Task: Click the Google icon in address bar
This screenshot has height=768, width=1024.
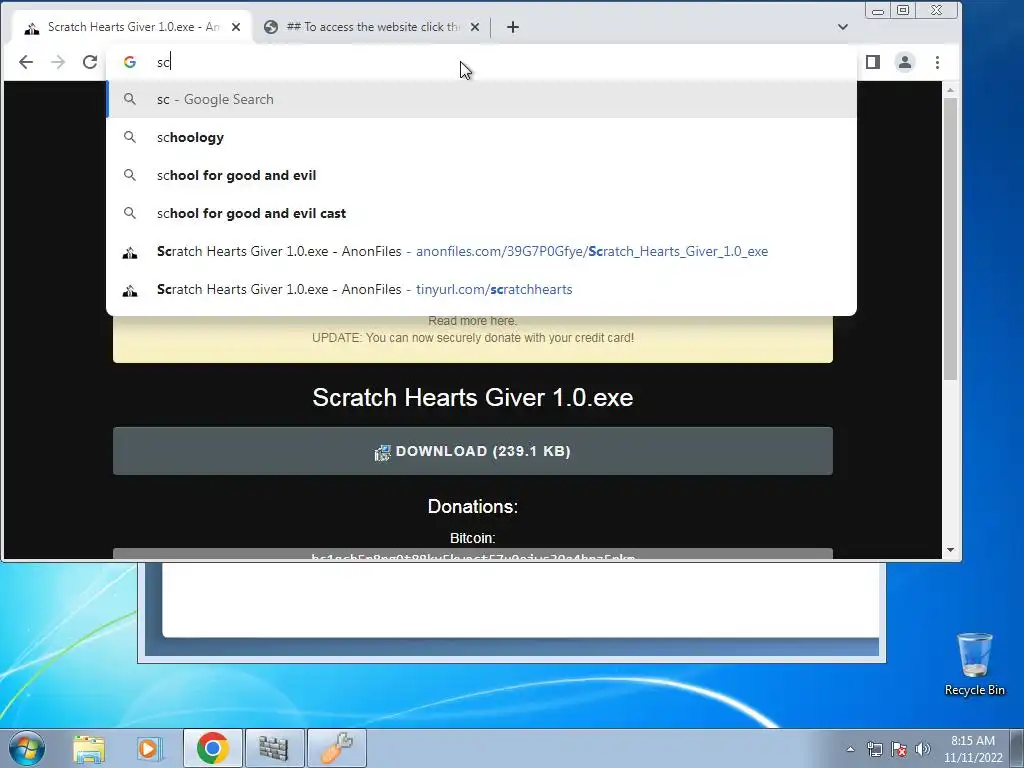Action: pos(130,62)
